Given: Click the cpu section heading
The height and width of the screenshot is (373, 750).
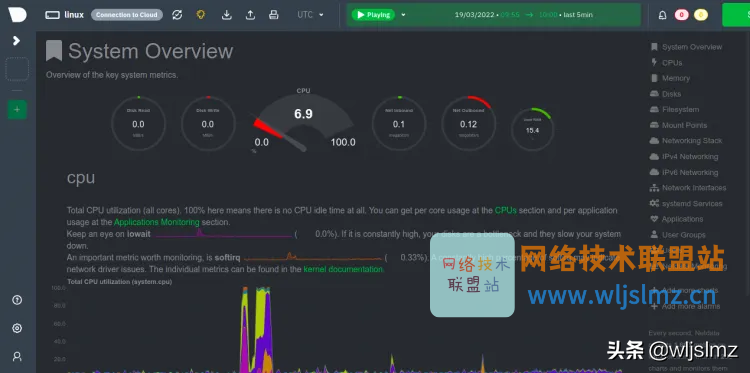Looking at the screenshot, I should click(x=81, y=177).
